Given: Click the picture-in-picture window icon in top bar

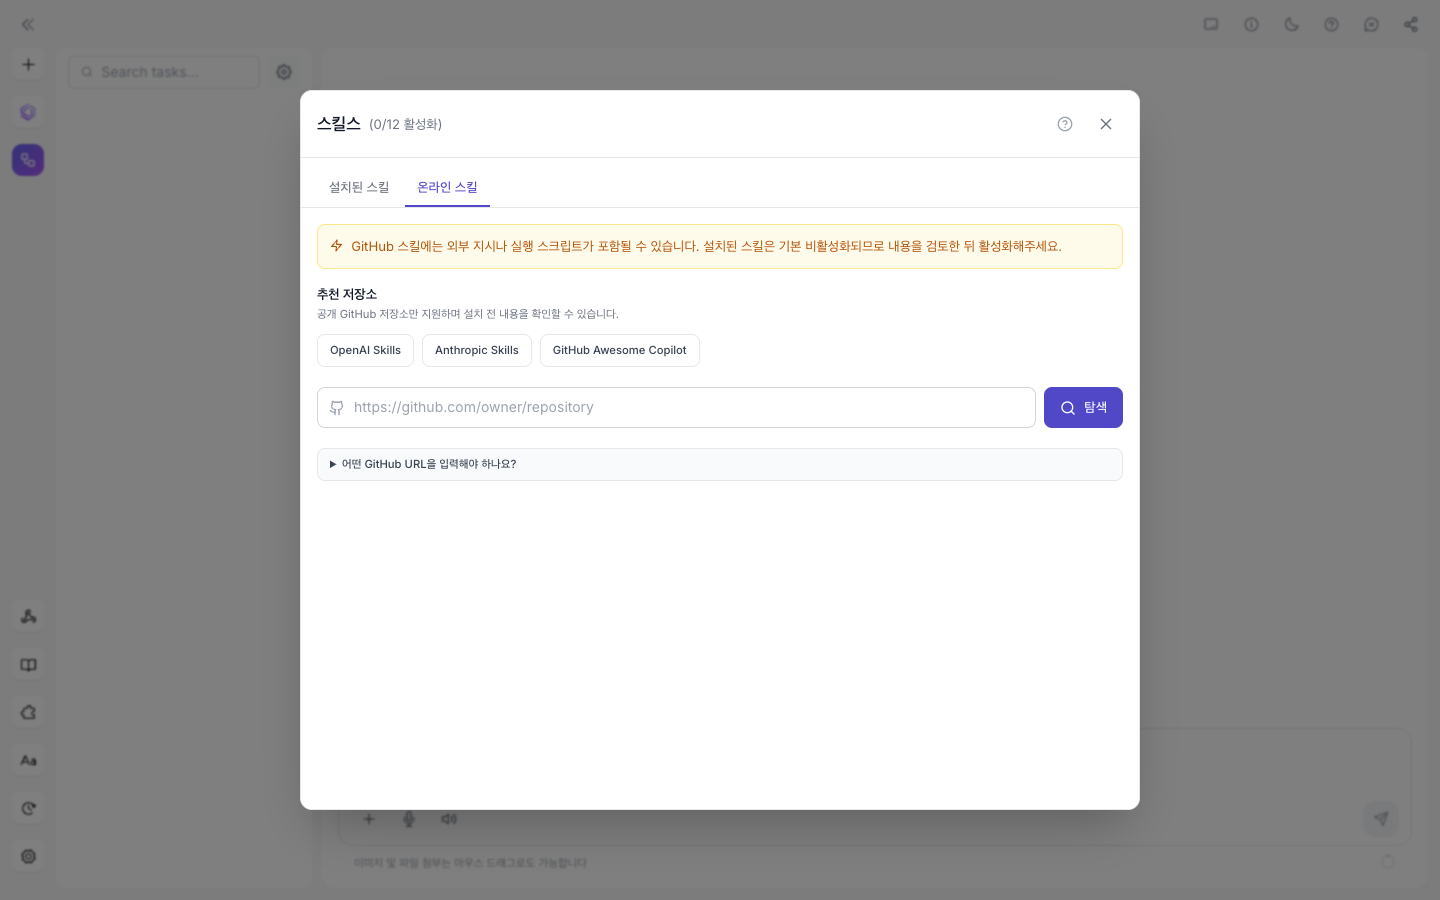Looking at the screenshot, I should [x=1211, y=24].
